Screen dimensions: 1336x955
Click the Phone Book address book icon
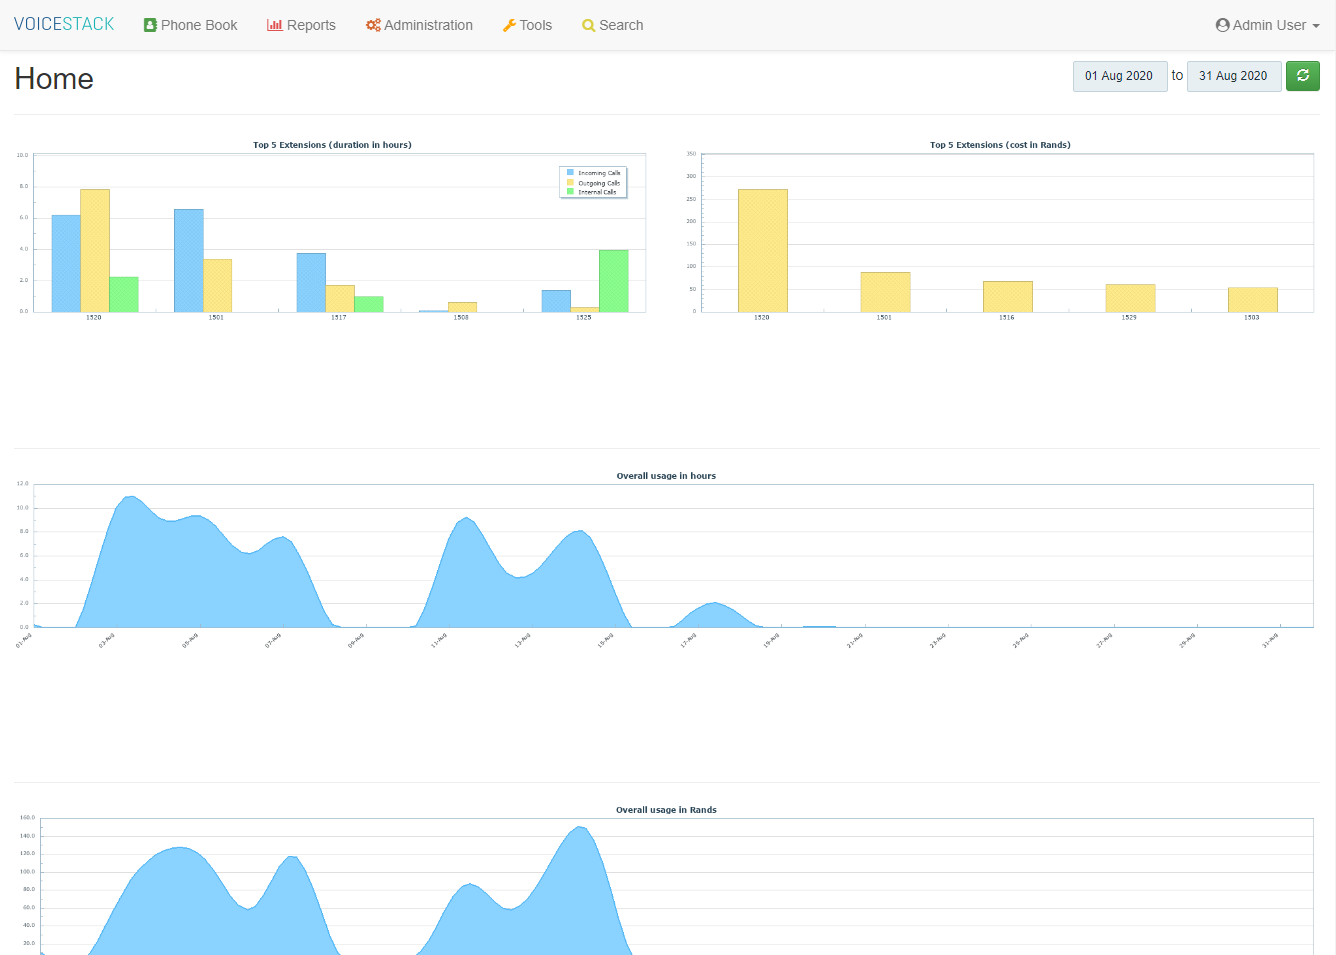(150, 25)
